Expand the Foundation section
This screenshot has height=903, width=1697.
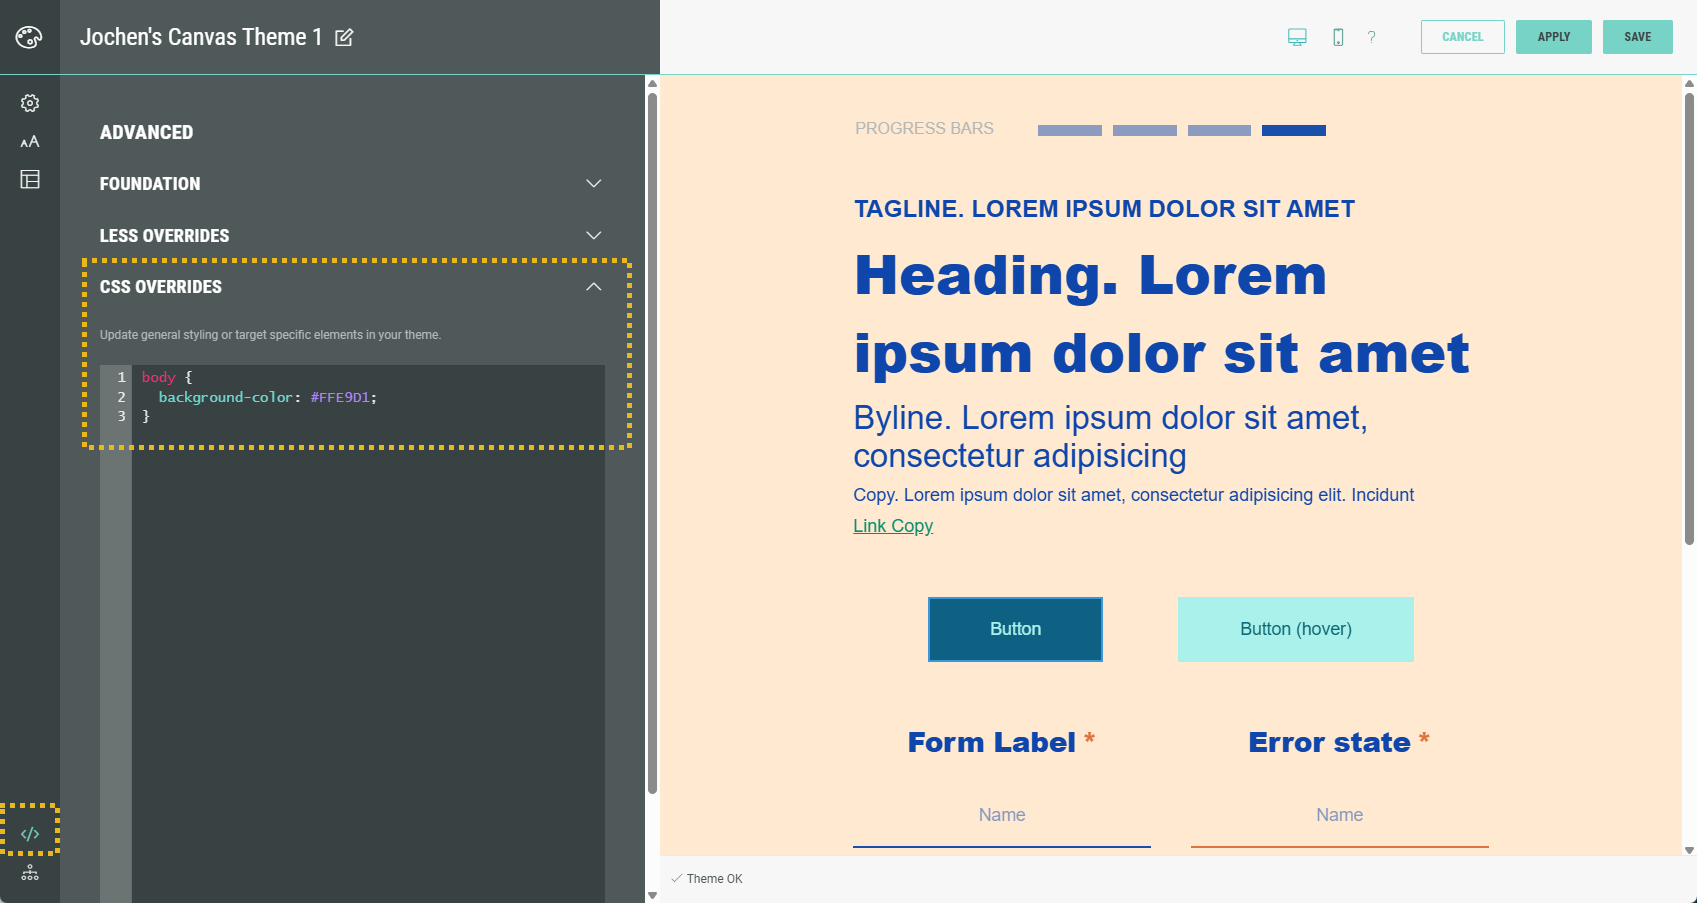593,184
